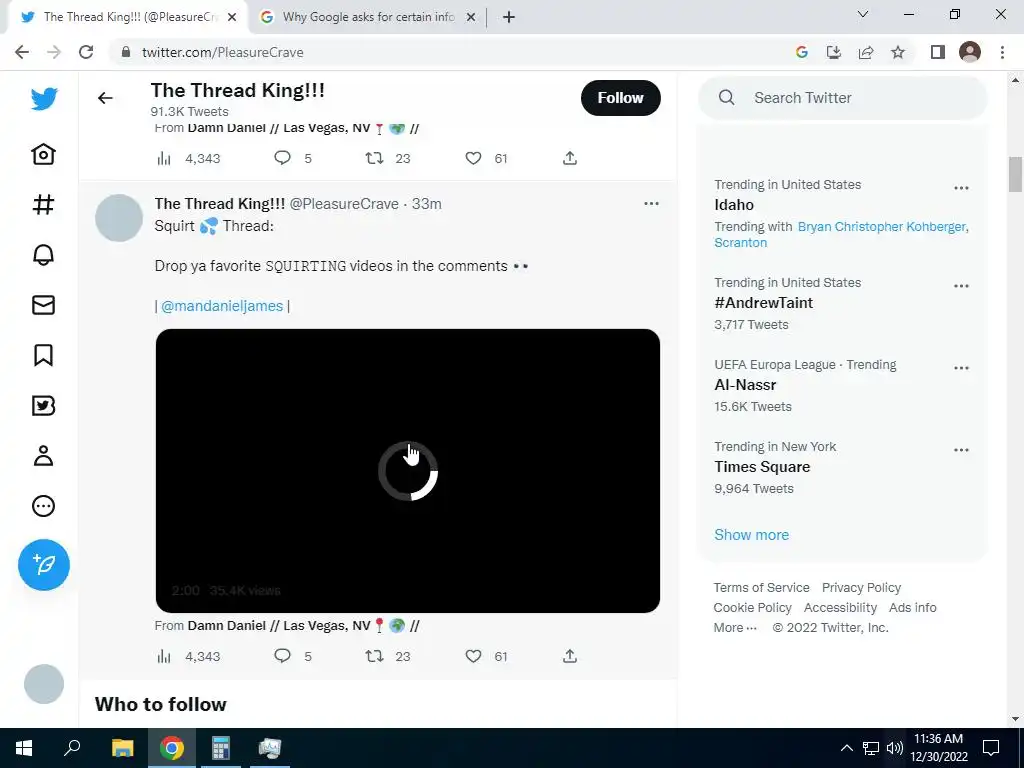Retweet icon on upper tweet
1024x768 pixels.
[x=374, y=158]
